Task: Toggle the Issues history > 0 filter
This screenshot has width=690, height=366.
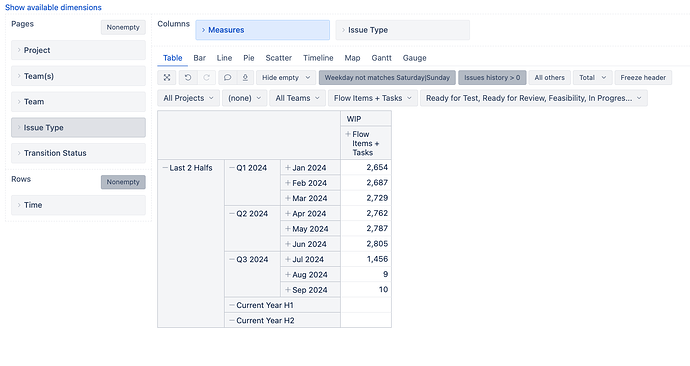Action: tap(492, 77)
